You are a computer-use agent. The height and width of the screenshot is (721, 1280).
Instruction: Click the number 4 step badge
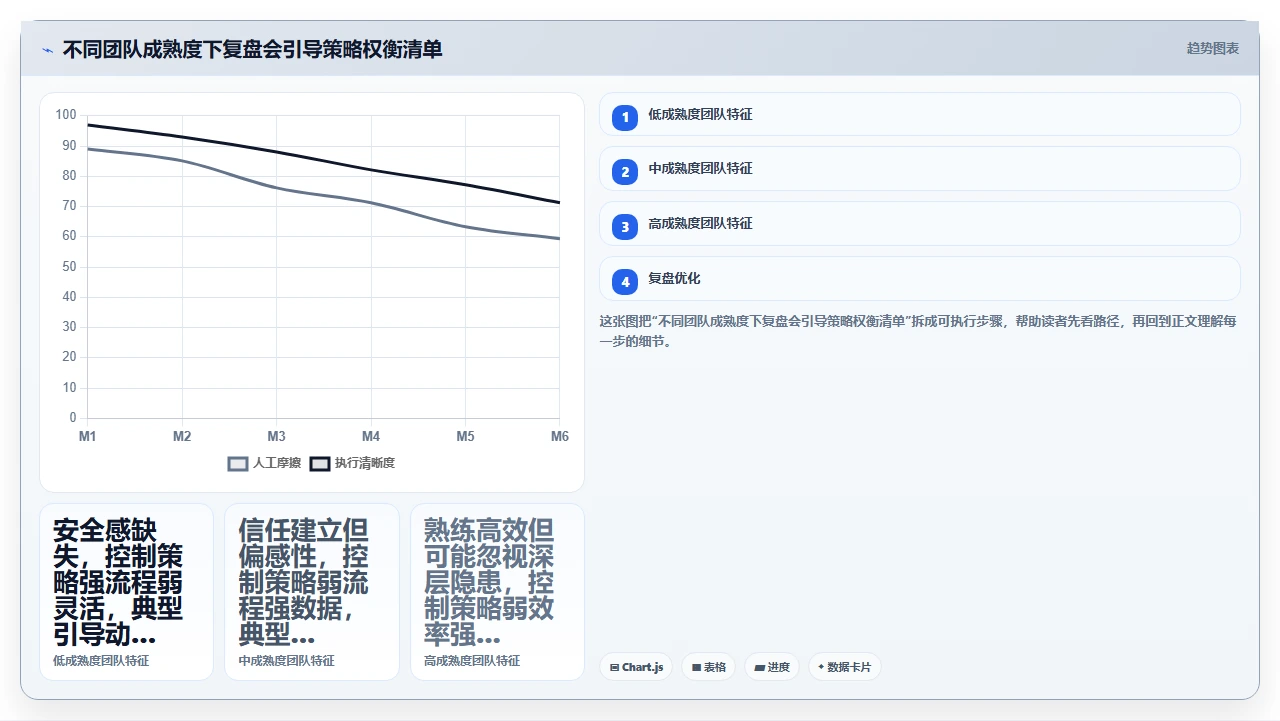pyautogui.click(x=625, y=282)
